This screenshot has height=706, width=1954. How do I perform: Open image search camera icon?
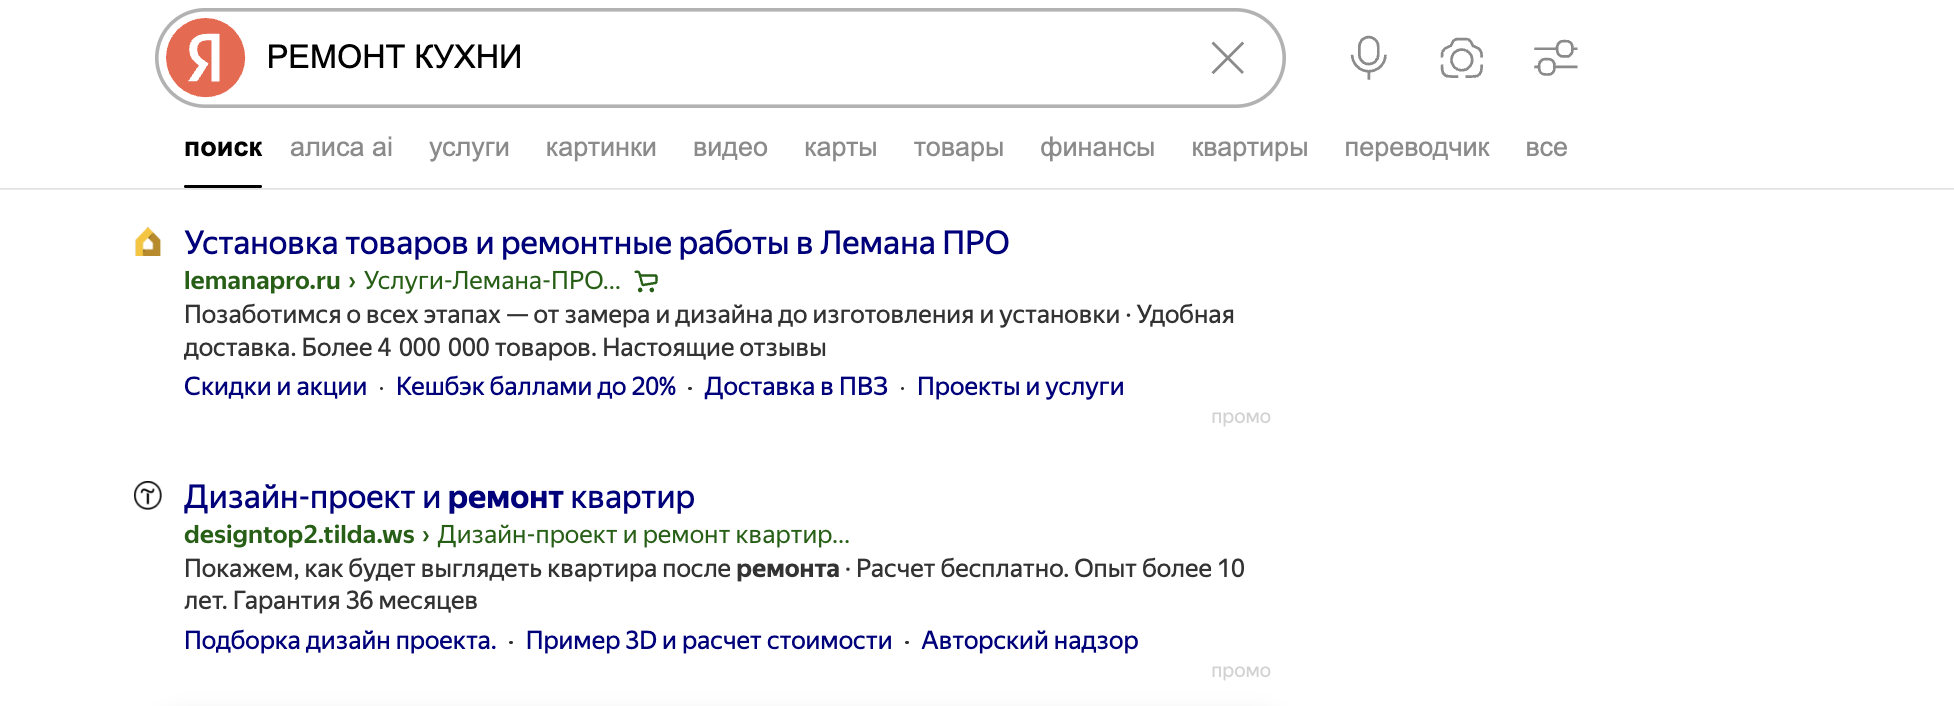tap(1461, 58)
